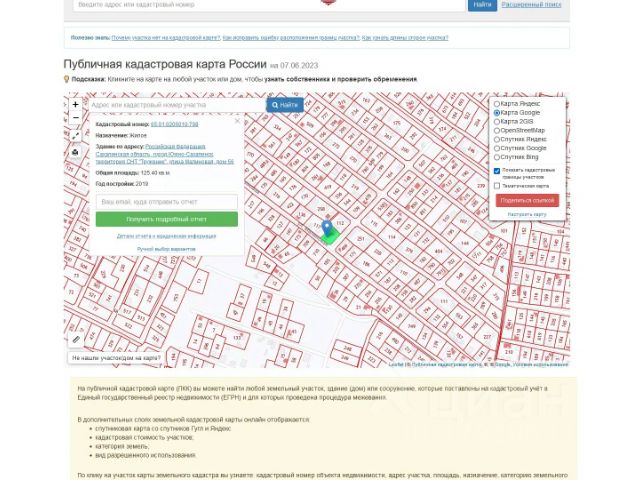The height and width of the screenshot is (480, 640).
Task: Click the top Найти search button
Action: pos(482,4)
